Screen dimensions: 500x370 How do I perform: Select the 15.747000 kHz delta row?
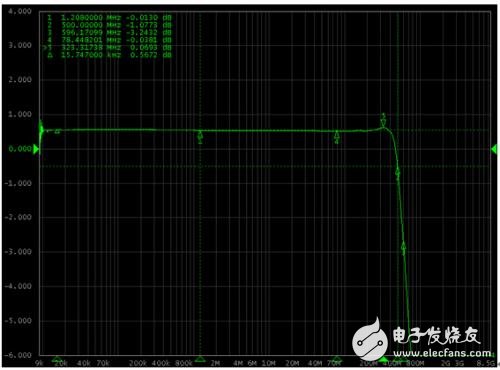109,55
